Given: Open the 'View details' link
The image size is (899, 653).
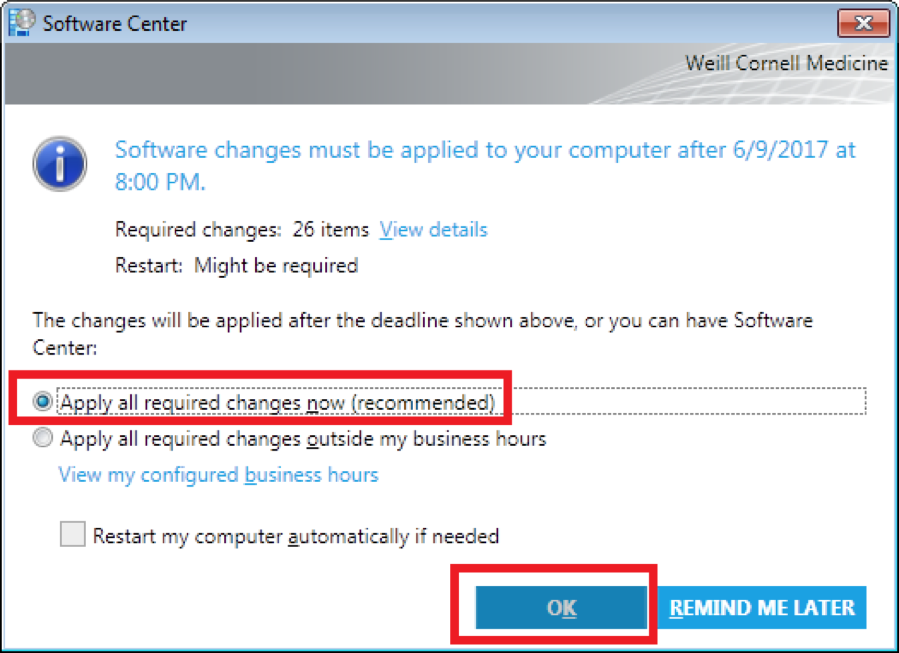Looking at the screenshot, I should [433, 230].
